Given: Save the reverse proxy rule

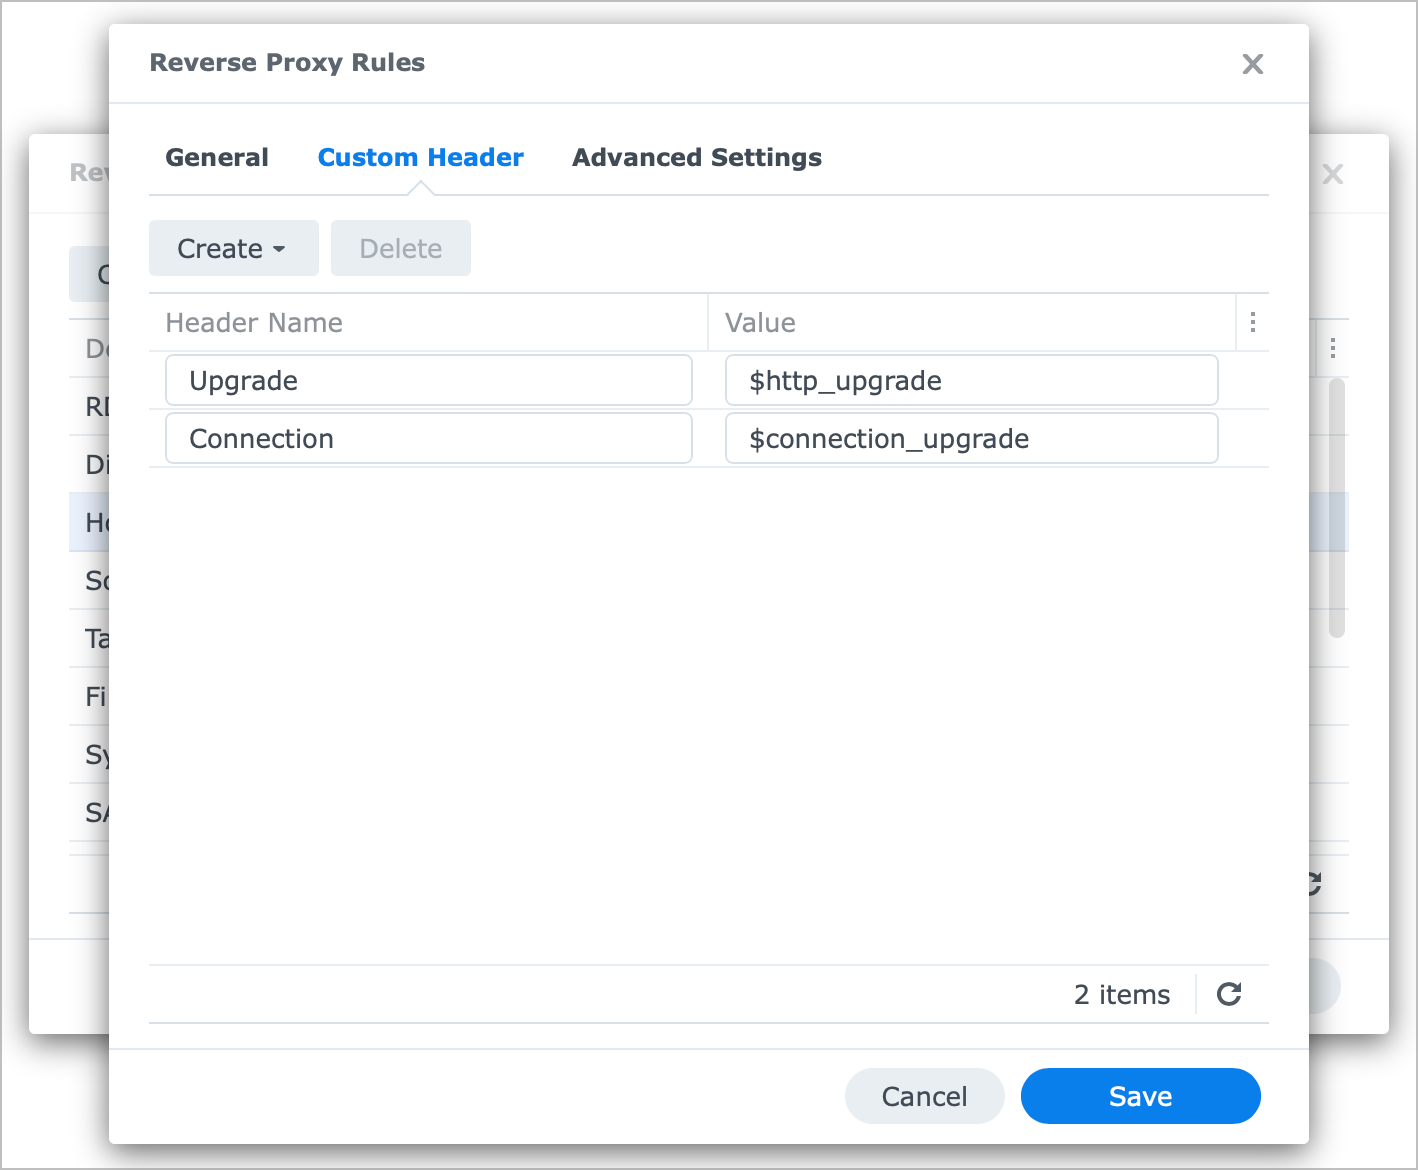Looking at the screenshot, I should pyautogui.click(x=1140, y=1096).
